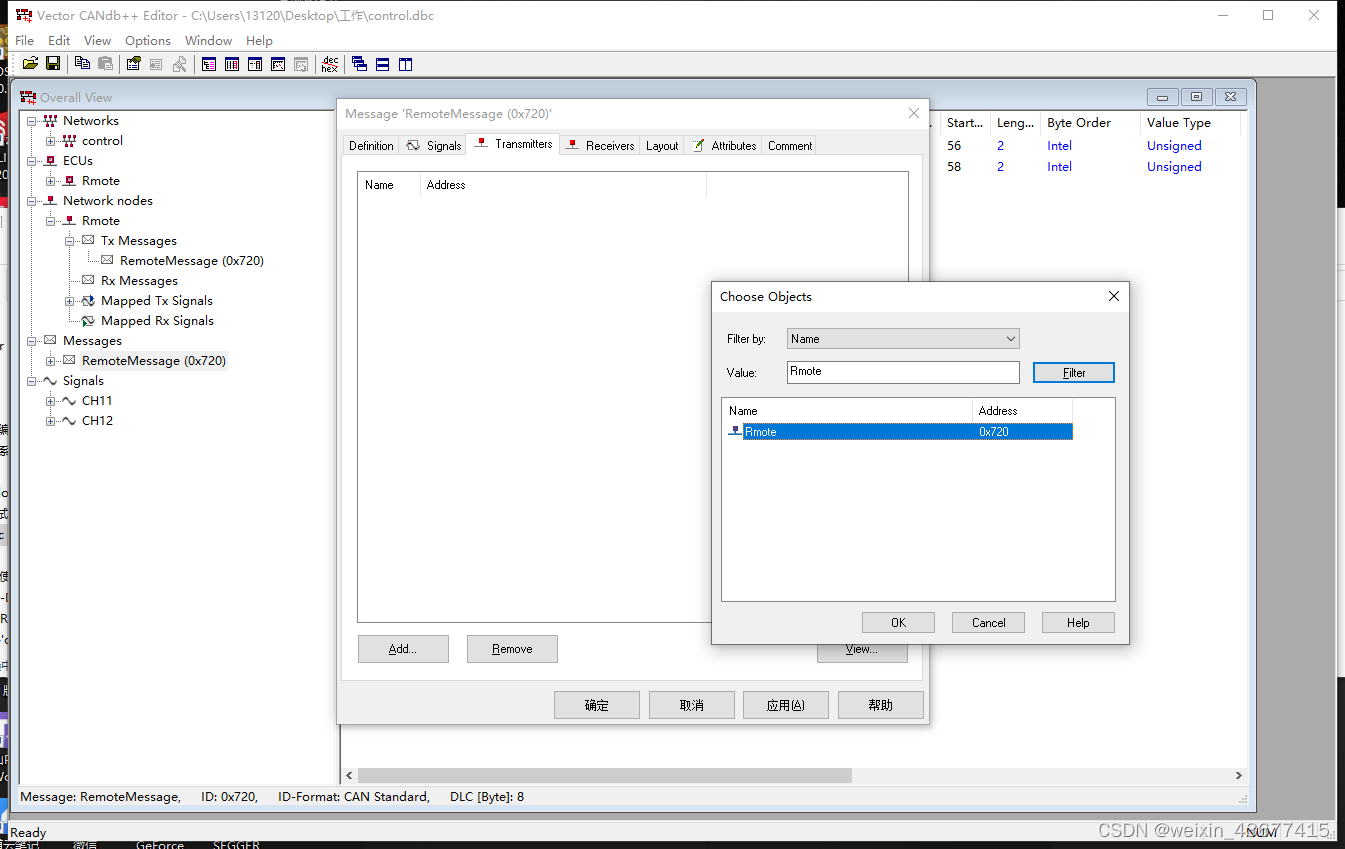Switch to the Attributes tab

(x=724, y=145)
